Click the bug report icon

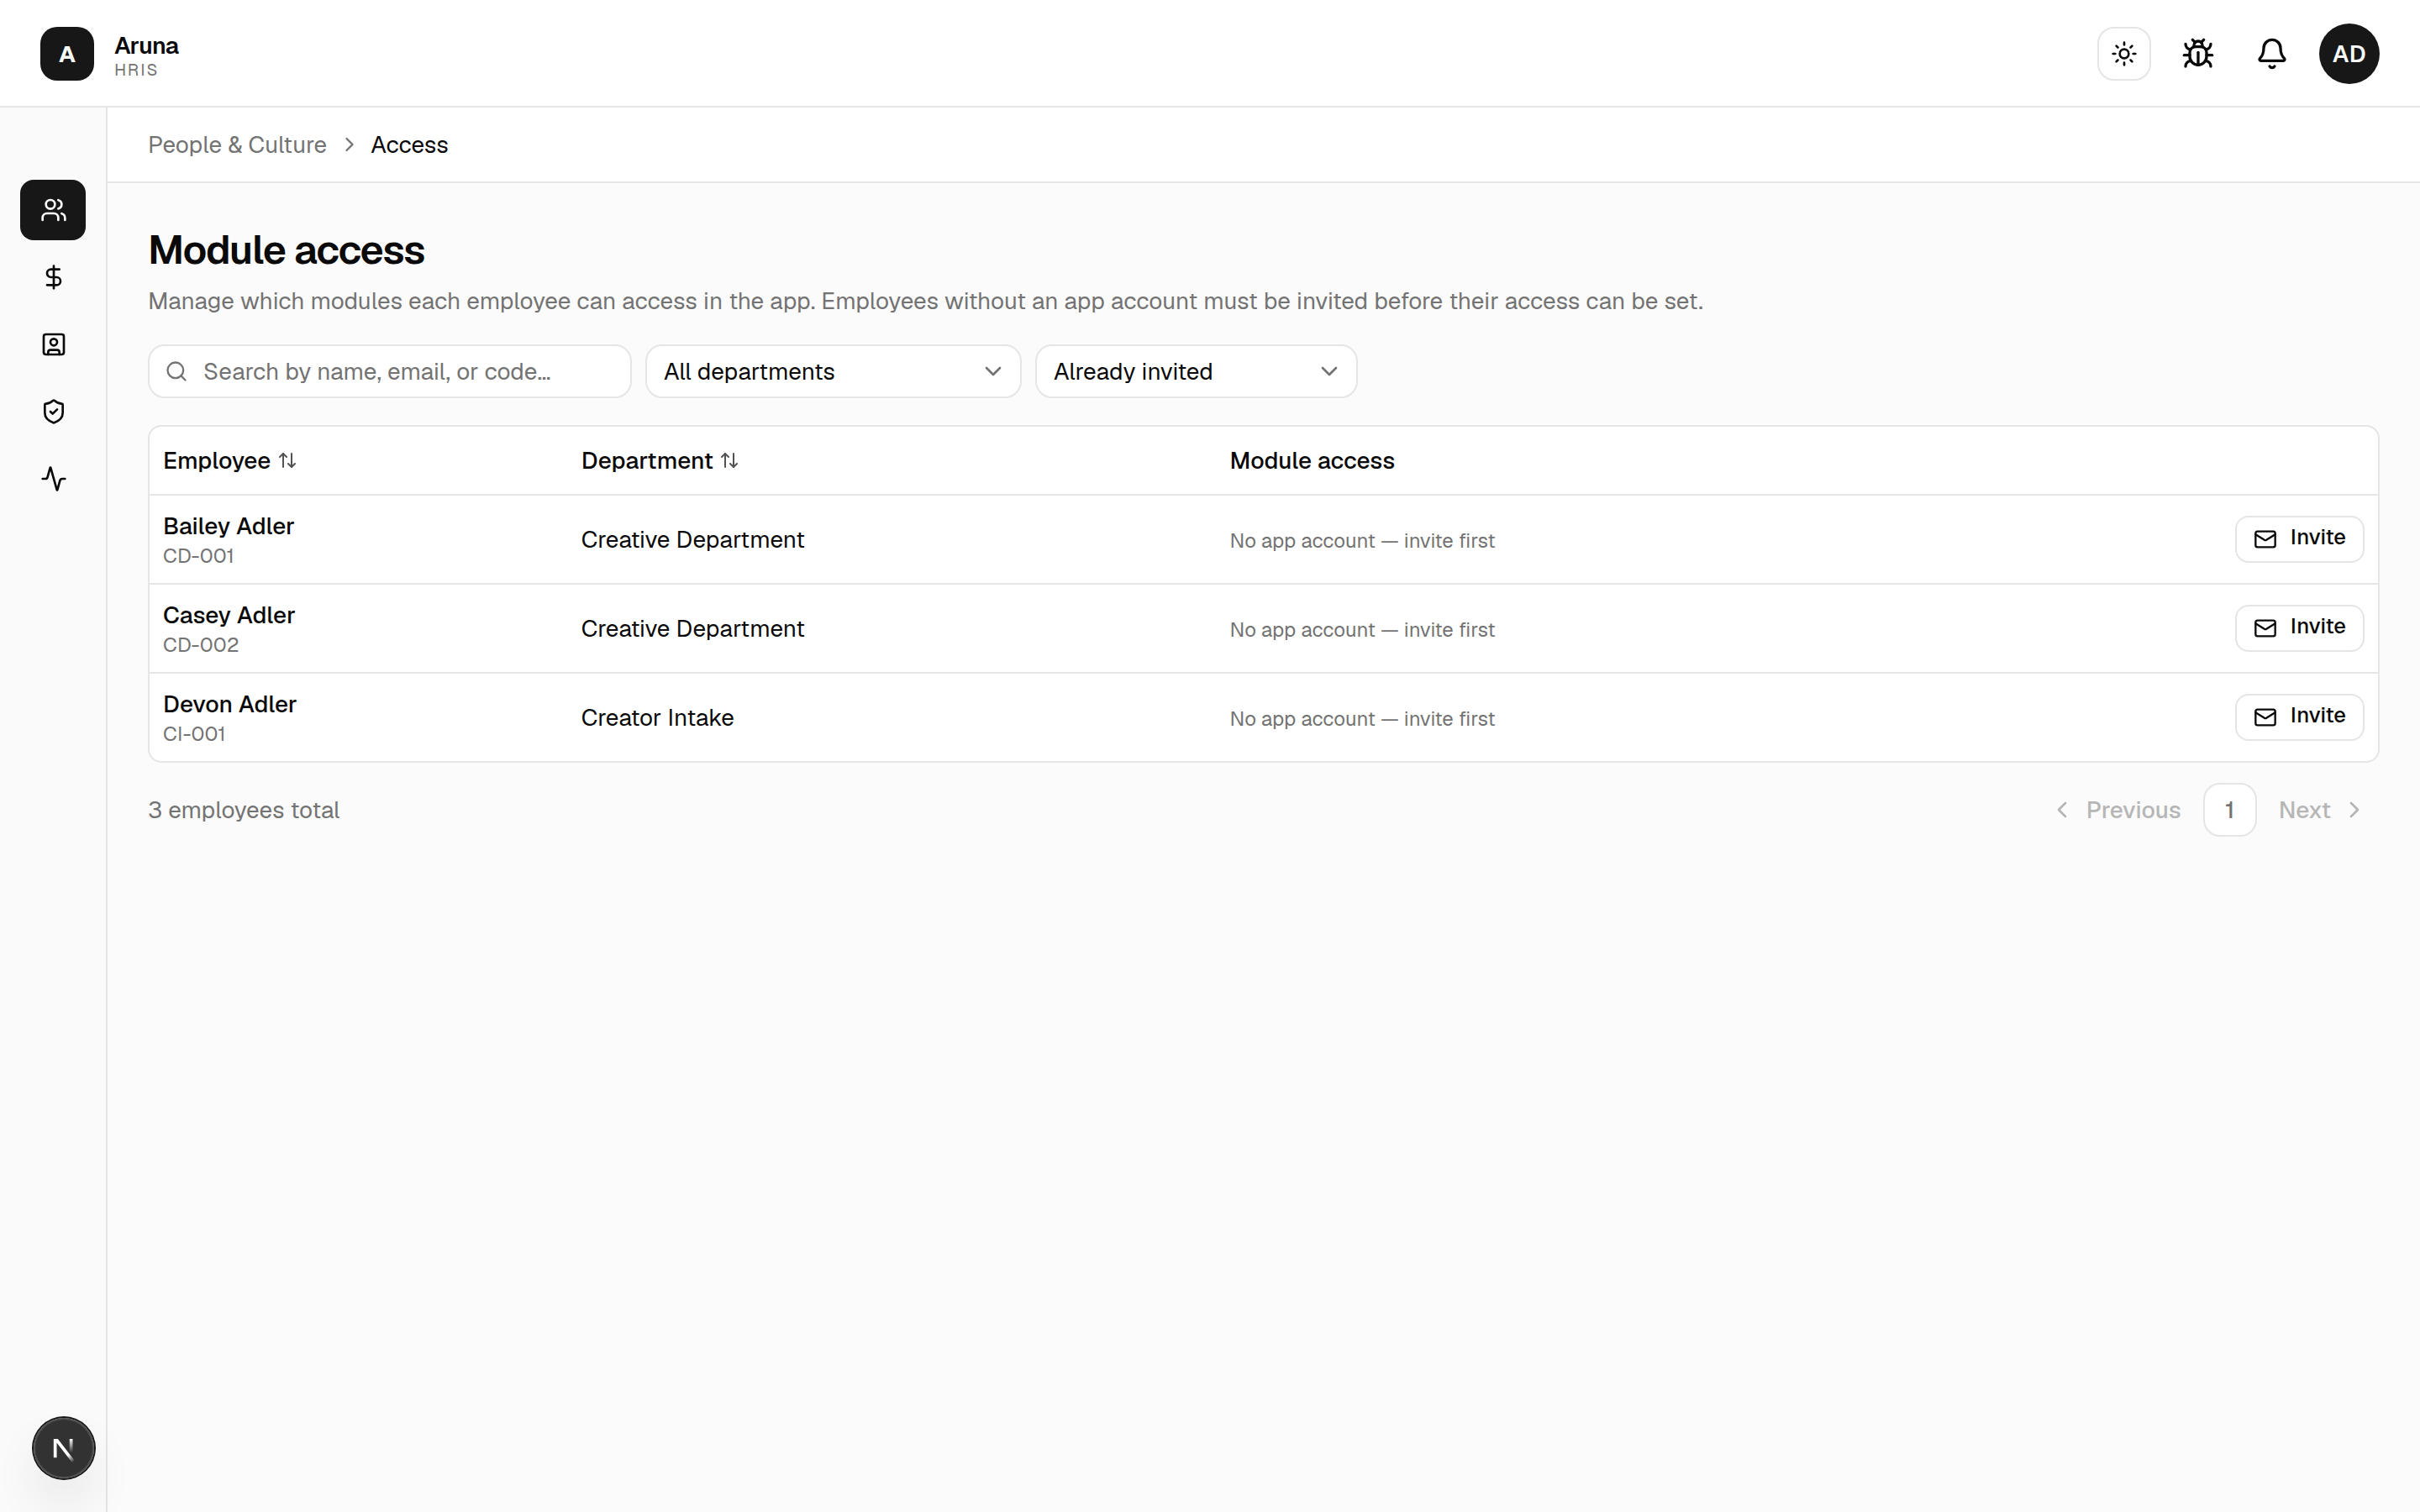pyautogui.click(x=2197, y=53)
